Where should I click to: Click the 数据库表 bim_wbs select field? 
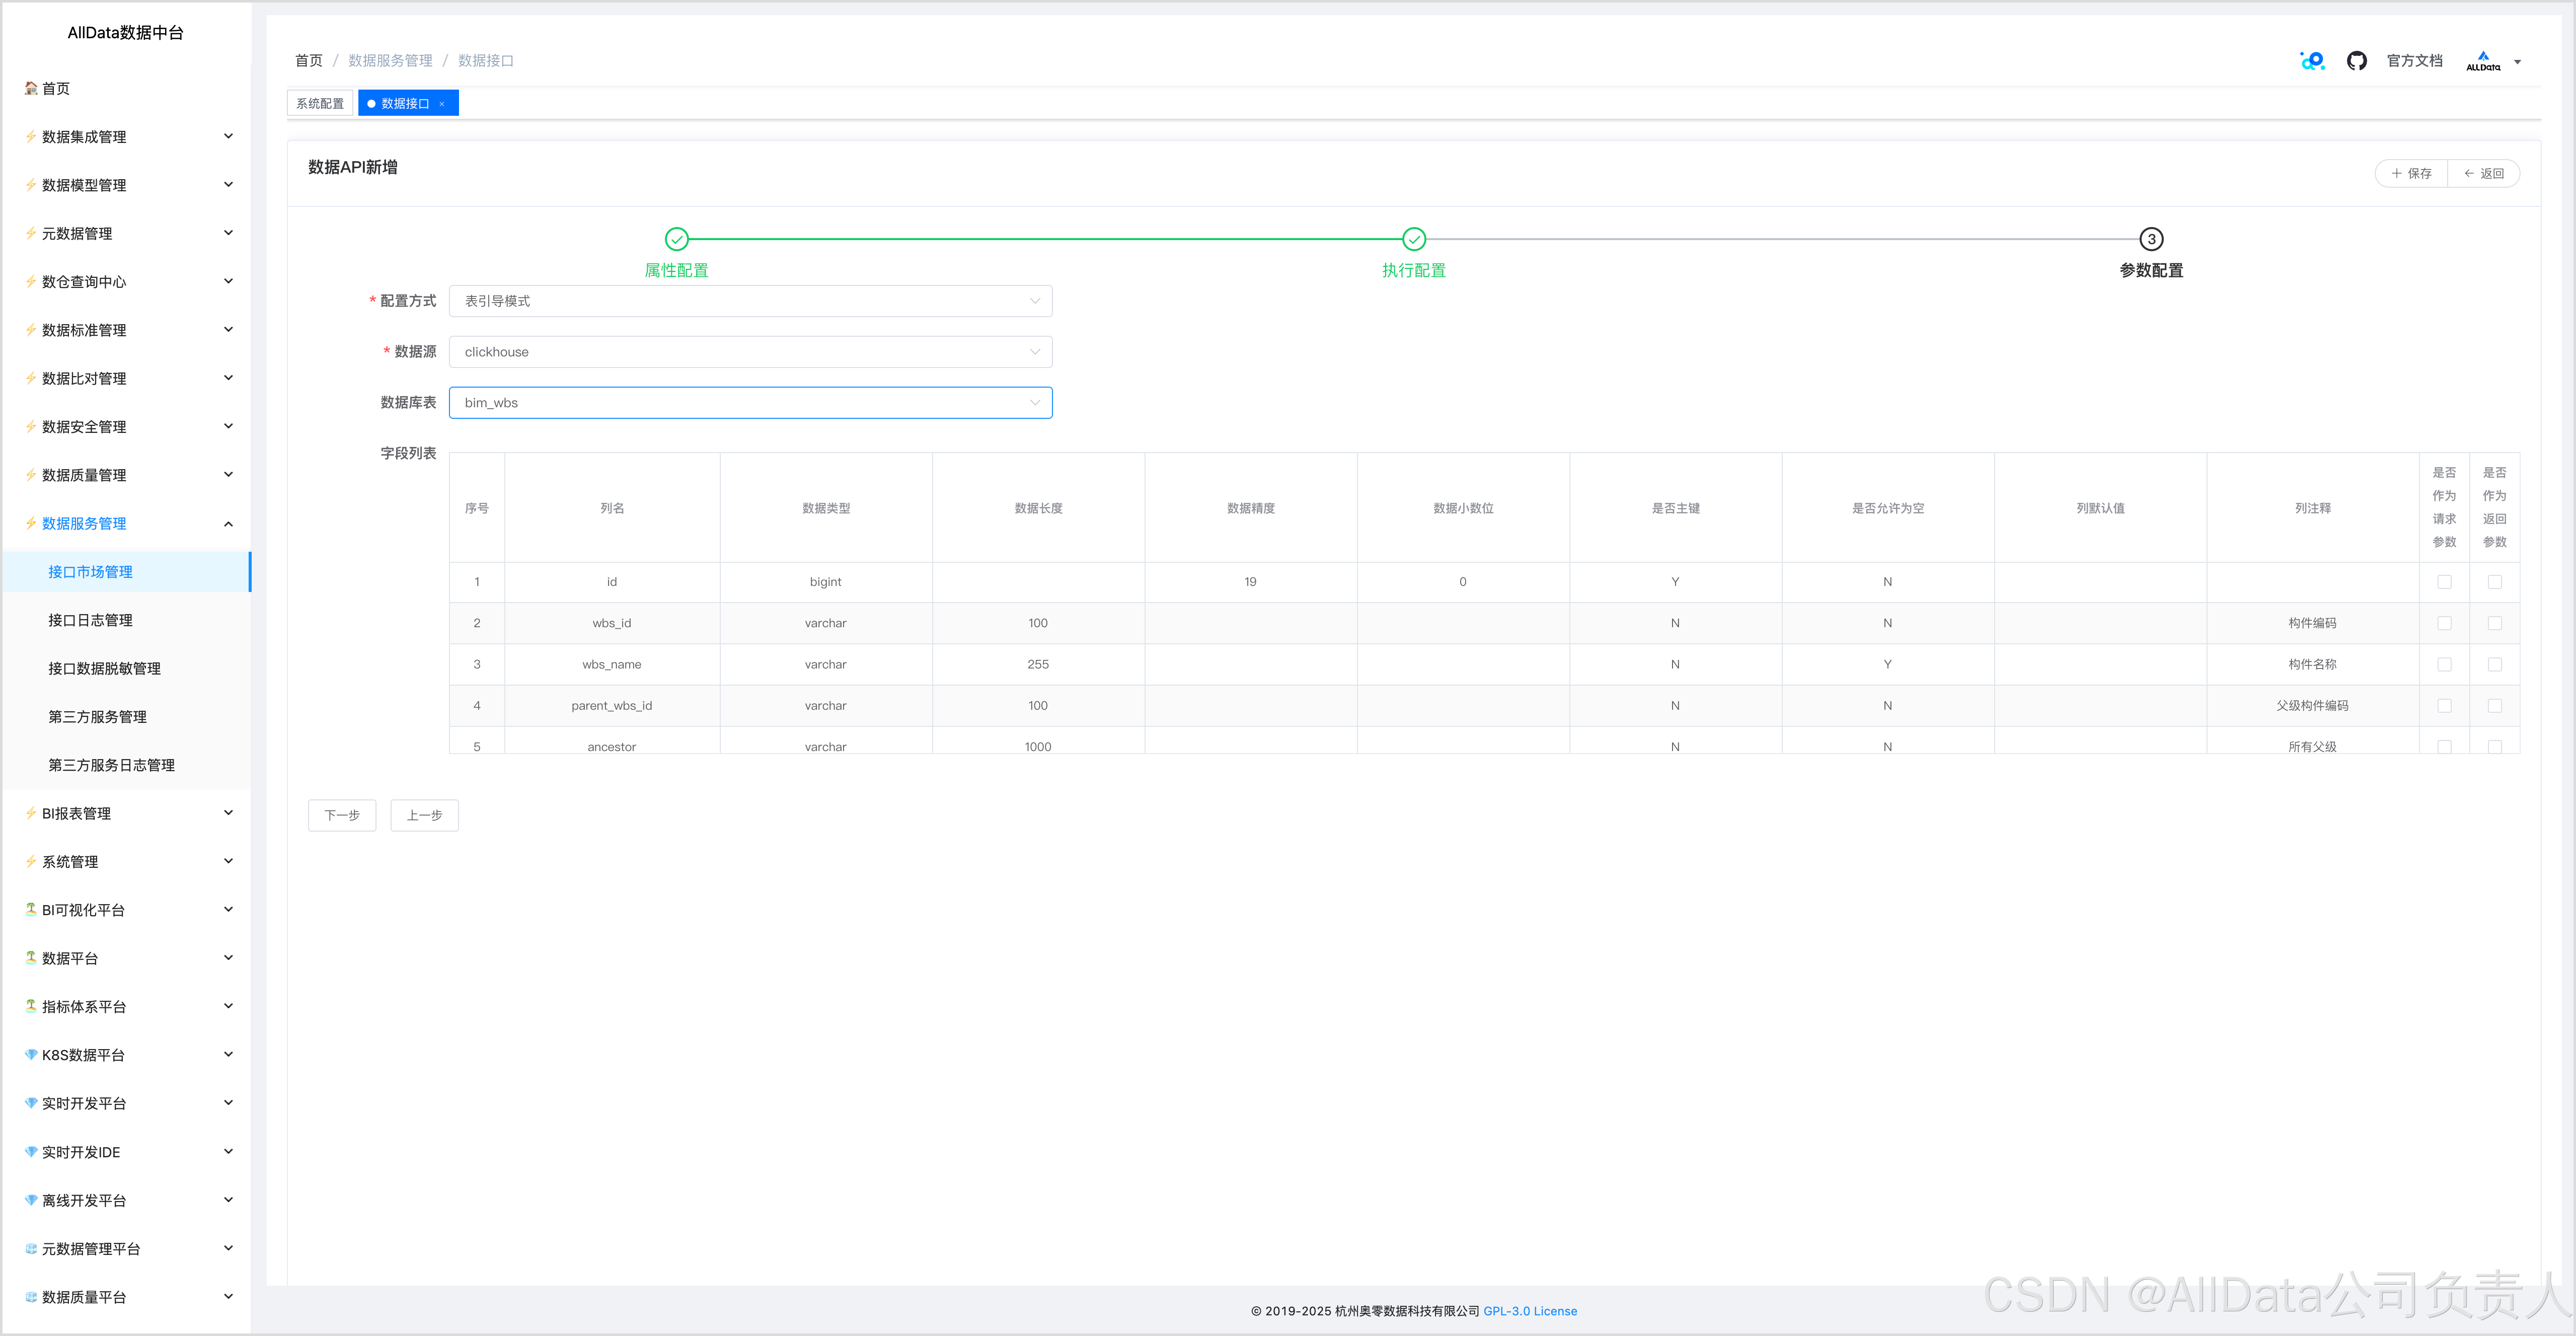pyautogui.click(x=750, y=403)
